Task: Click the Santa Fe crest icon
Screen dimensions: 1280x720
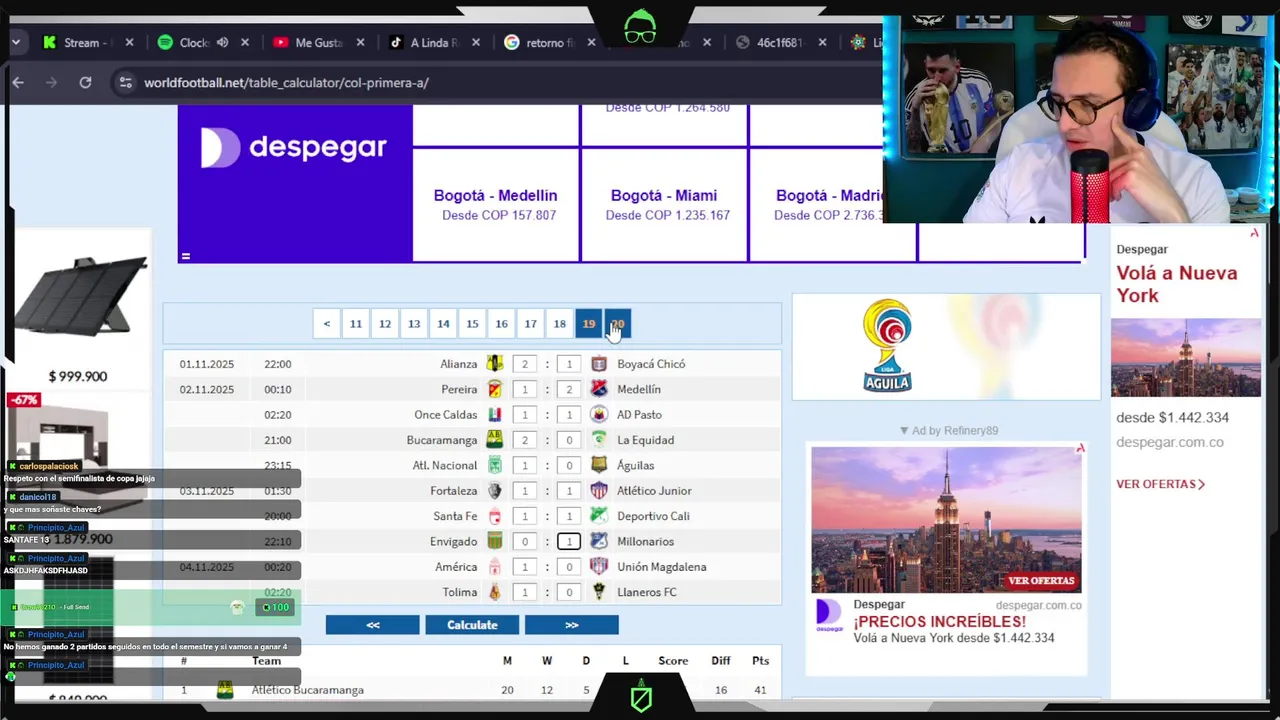Action: click(495, 516)
